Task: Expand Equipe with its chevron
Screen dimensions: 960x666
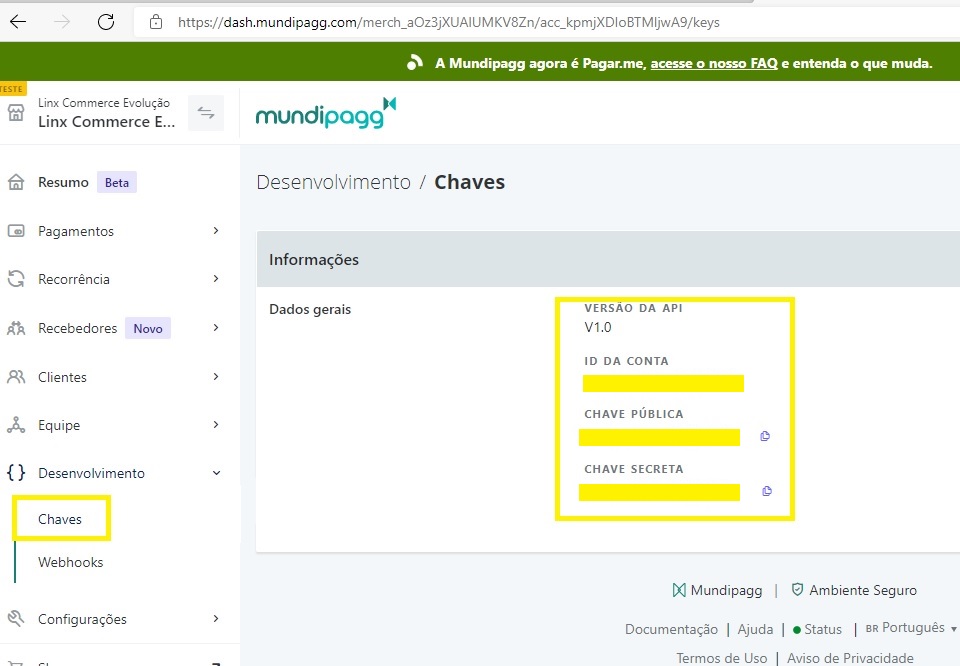Action: click(x=216, y=424)
